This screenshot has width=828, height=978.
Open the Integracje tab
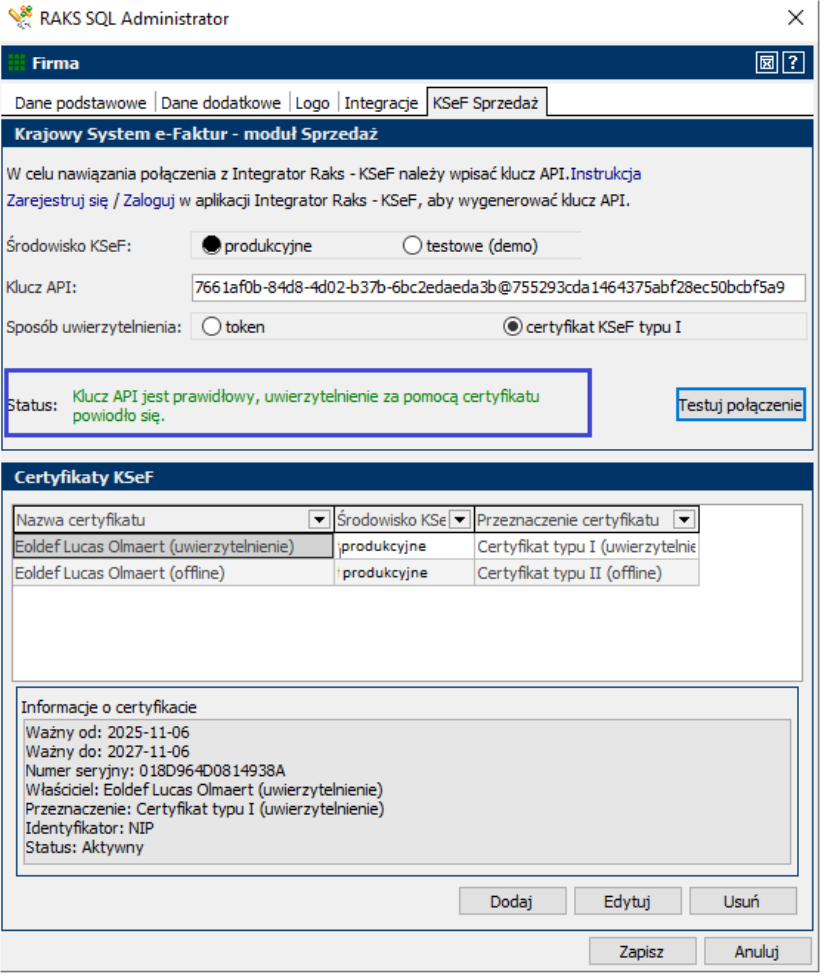click(x=381, y=103)
